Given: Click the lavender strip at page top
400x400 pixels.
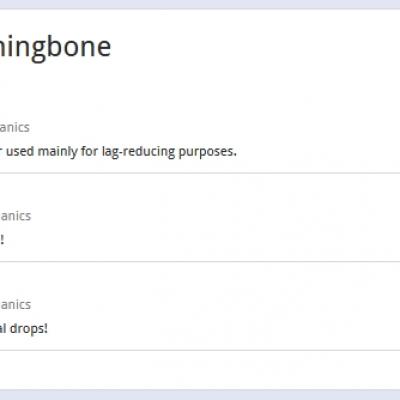Looking at the screenshot, I should (200, 4).
